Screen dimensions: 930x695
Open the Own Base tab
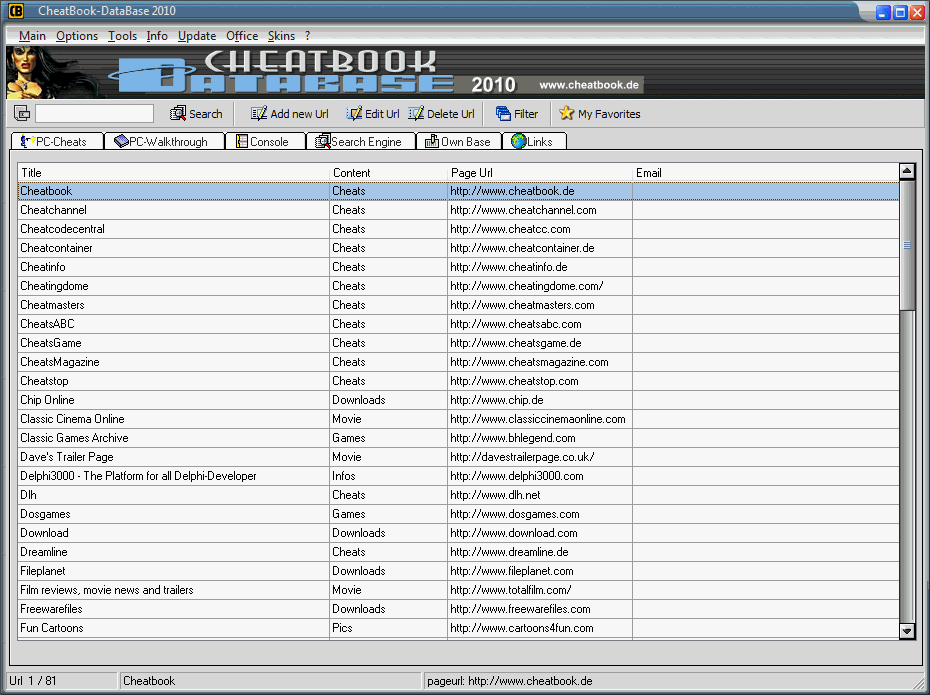[x=458, y=142]
